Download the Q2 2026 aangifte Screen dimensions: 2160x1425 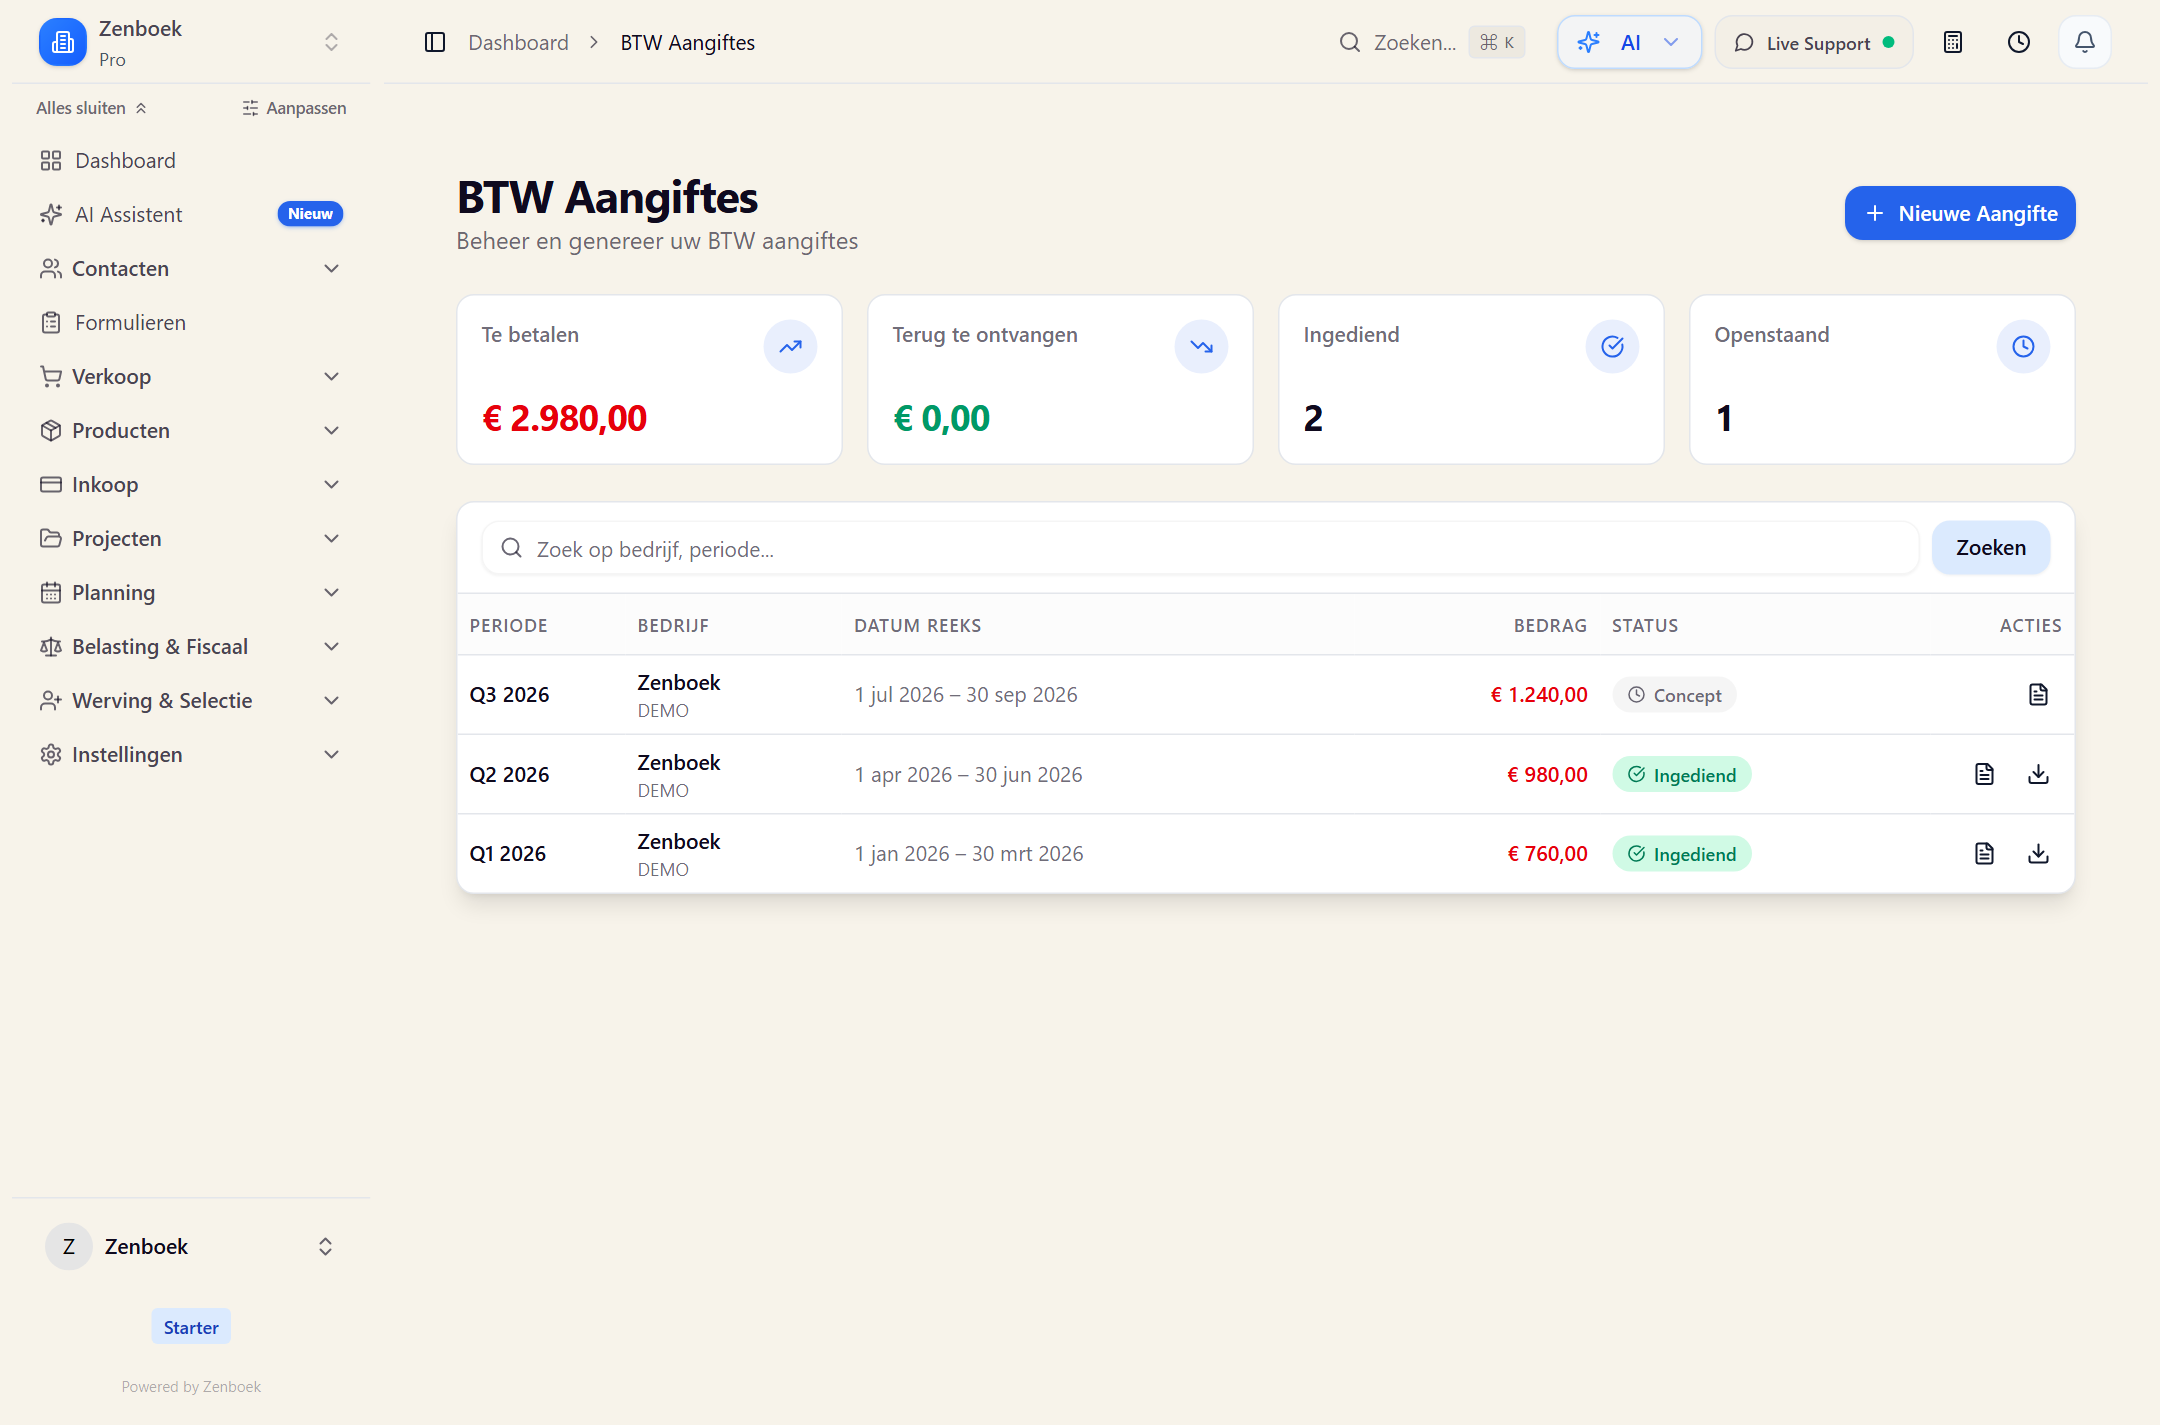point(2038,774)
